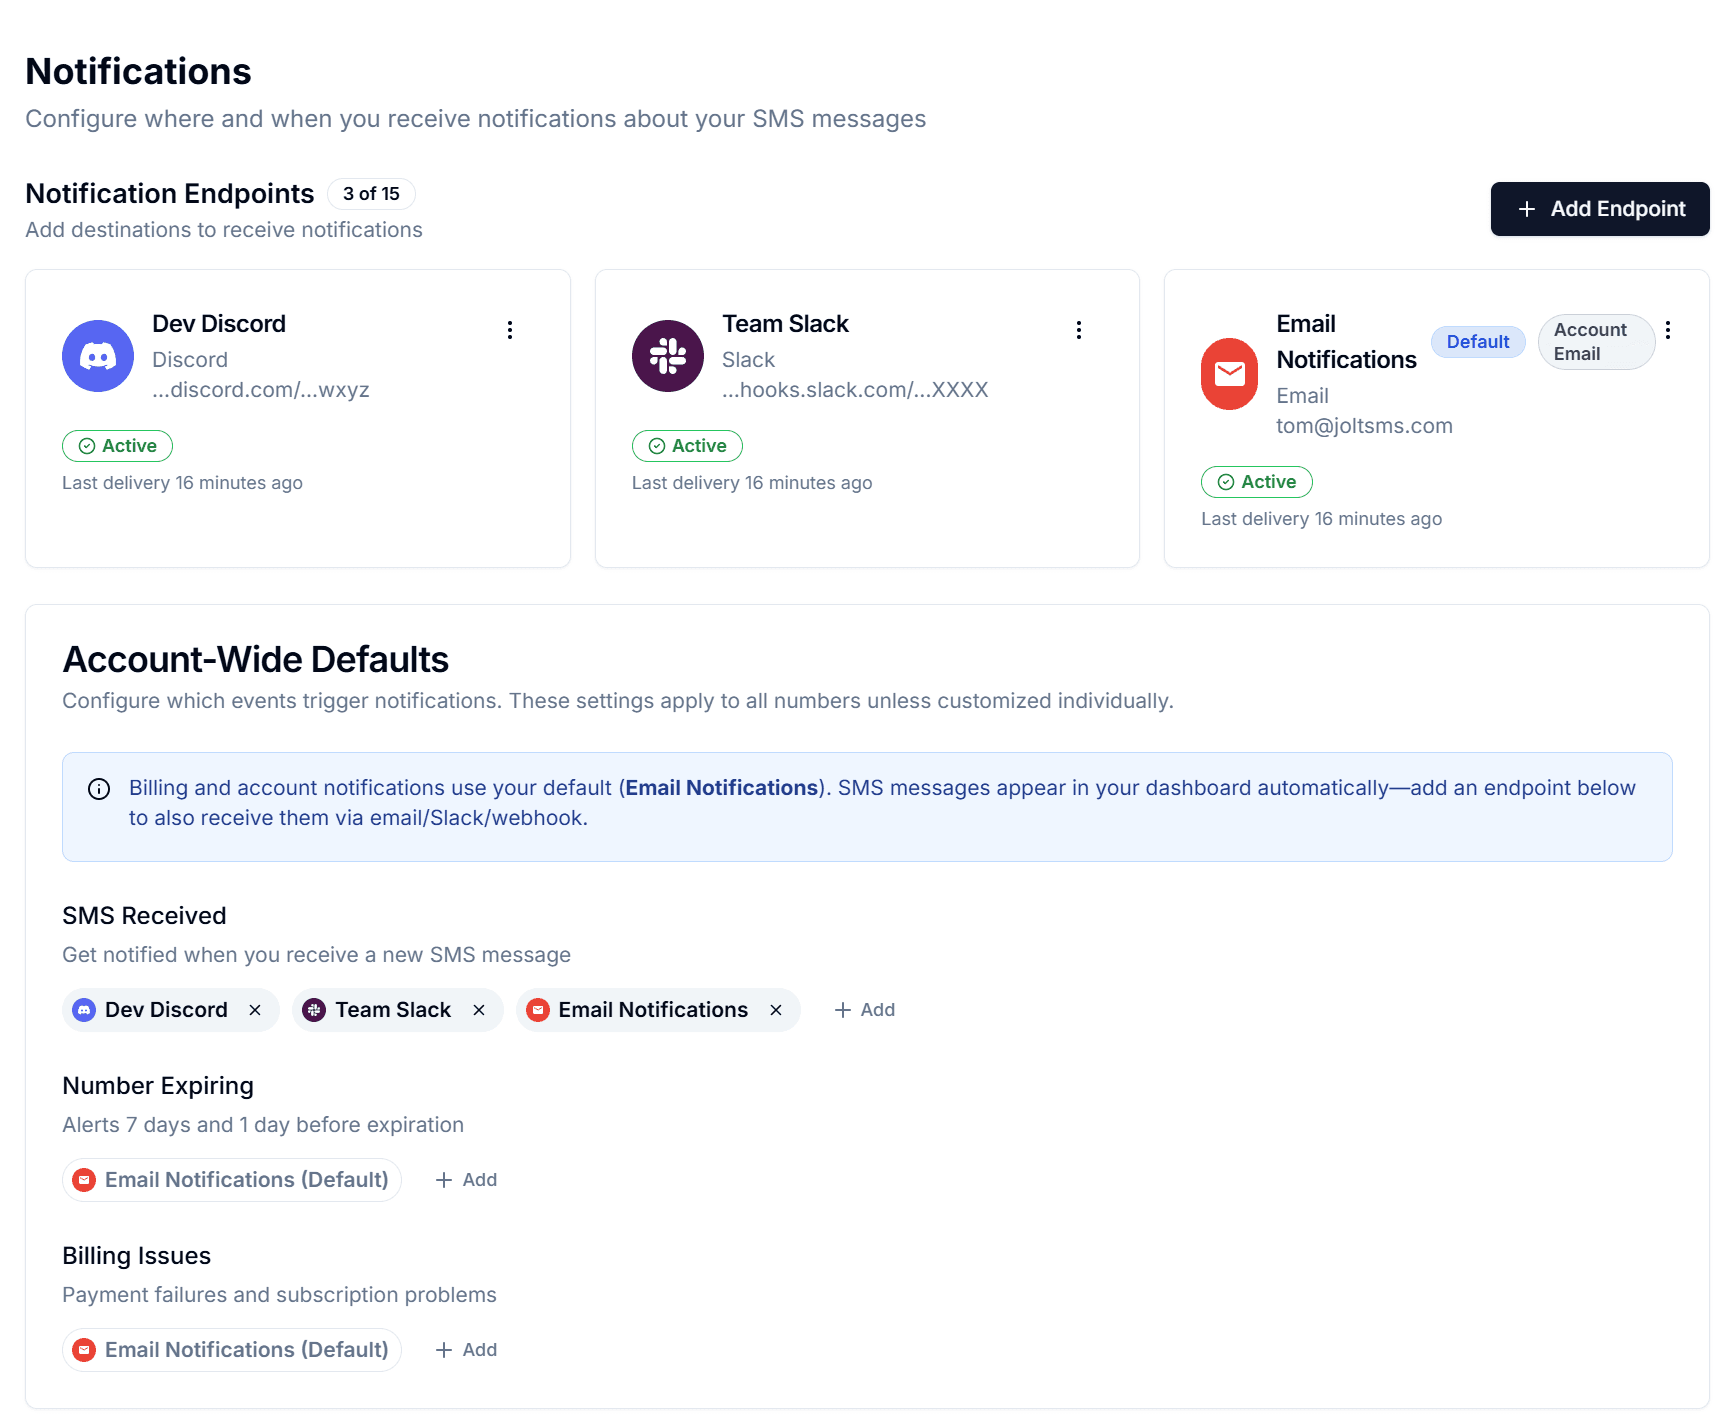Viewport: 1732px width, 1427px height.
Task: Click the Active status pill on Dev Discord
Action: (x=117, y=446)
